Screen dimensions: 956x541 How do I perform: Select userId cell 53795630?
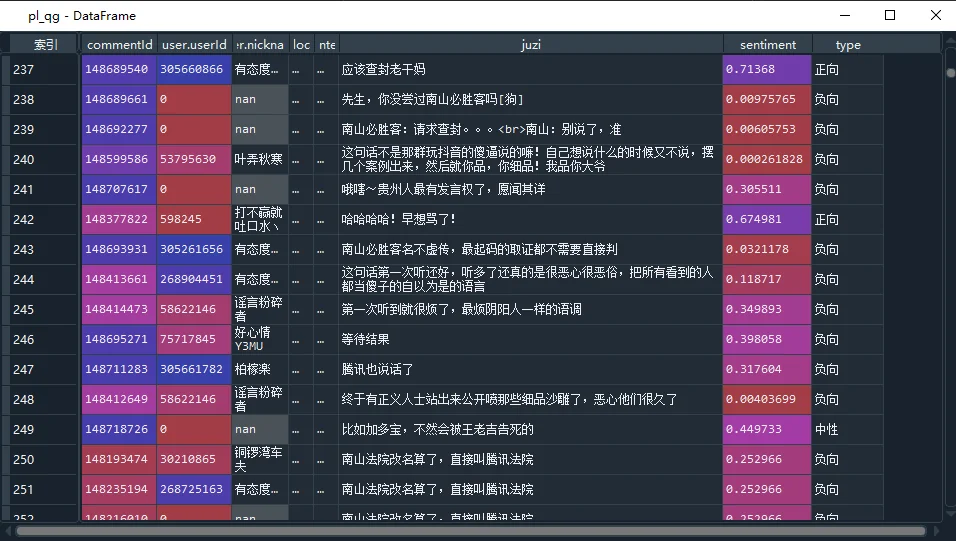point(194,159)
